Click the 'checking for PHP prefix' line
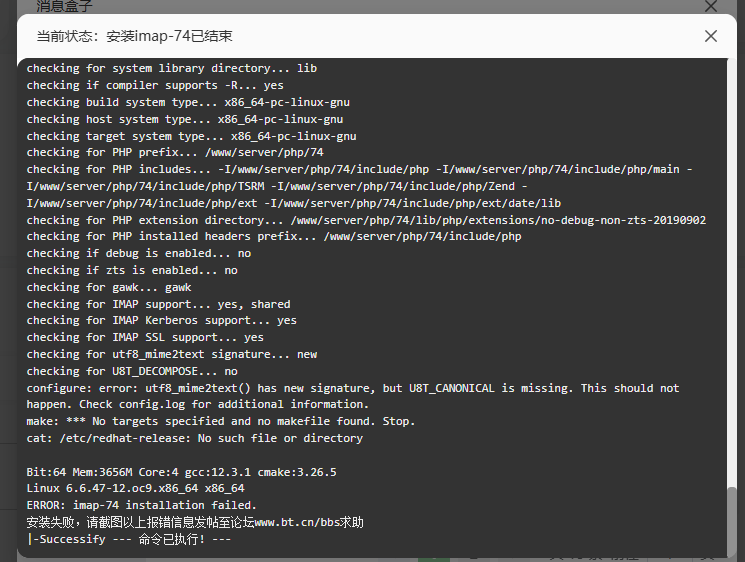This screenshot has height=562, width=745. (175, 152)
